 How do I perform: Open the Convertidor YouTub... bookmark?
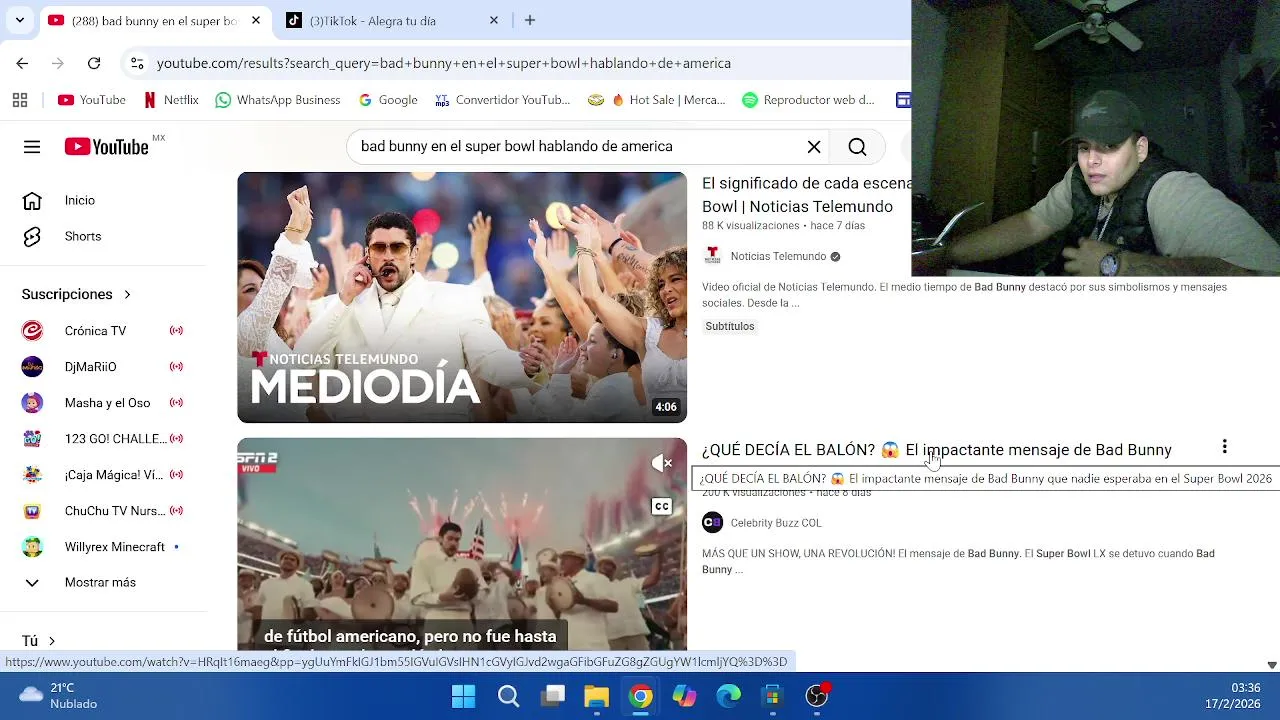502,100
